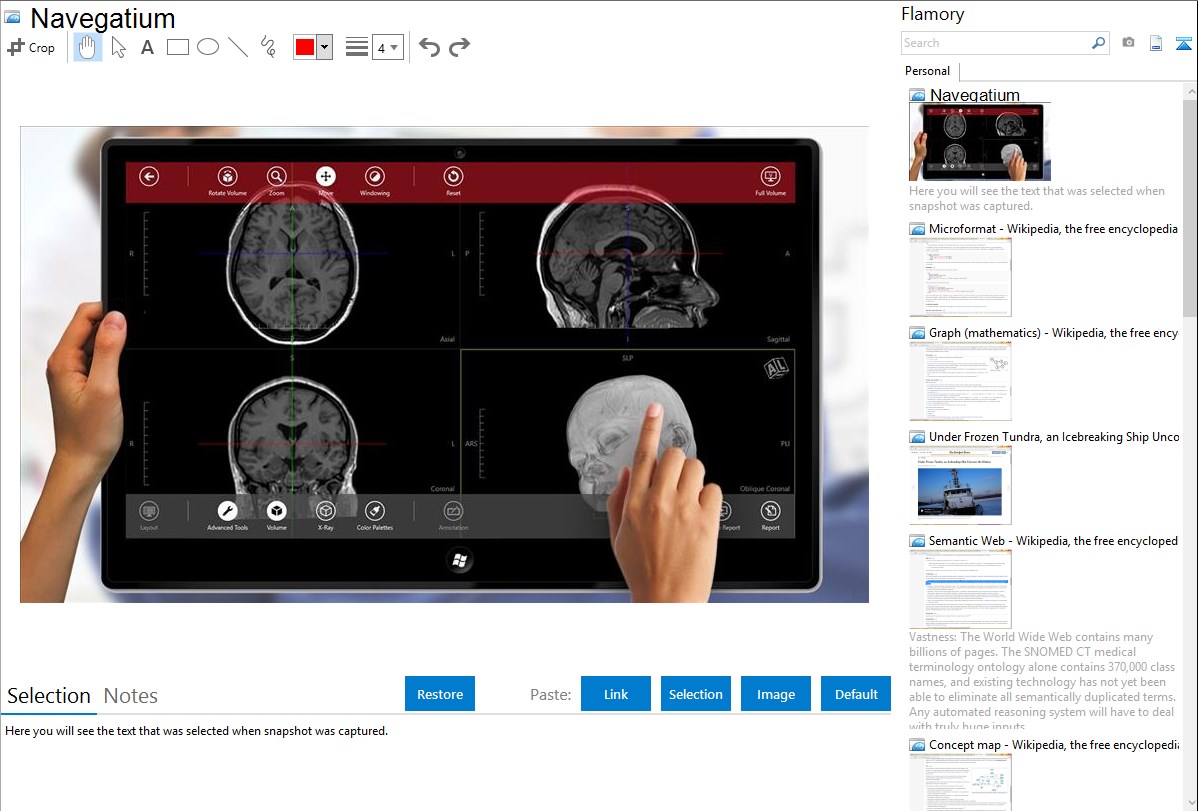
Task: Click the Microformat snapshot window icon
Action: coord(918,229)
